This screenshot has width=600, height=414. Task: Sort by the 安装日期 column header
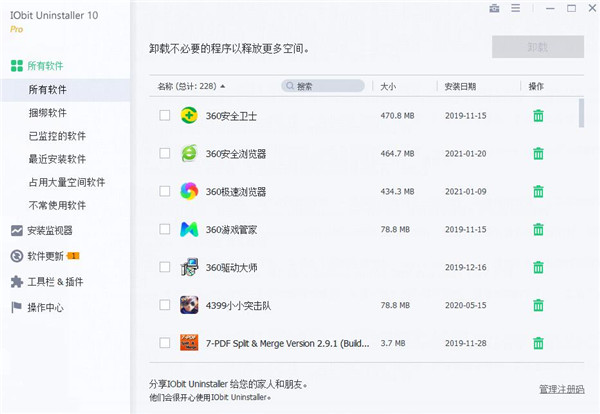[460, 86]
